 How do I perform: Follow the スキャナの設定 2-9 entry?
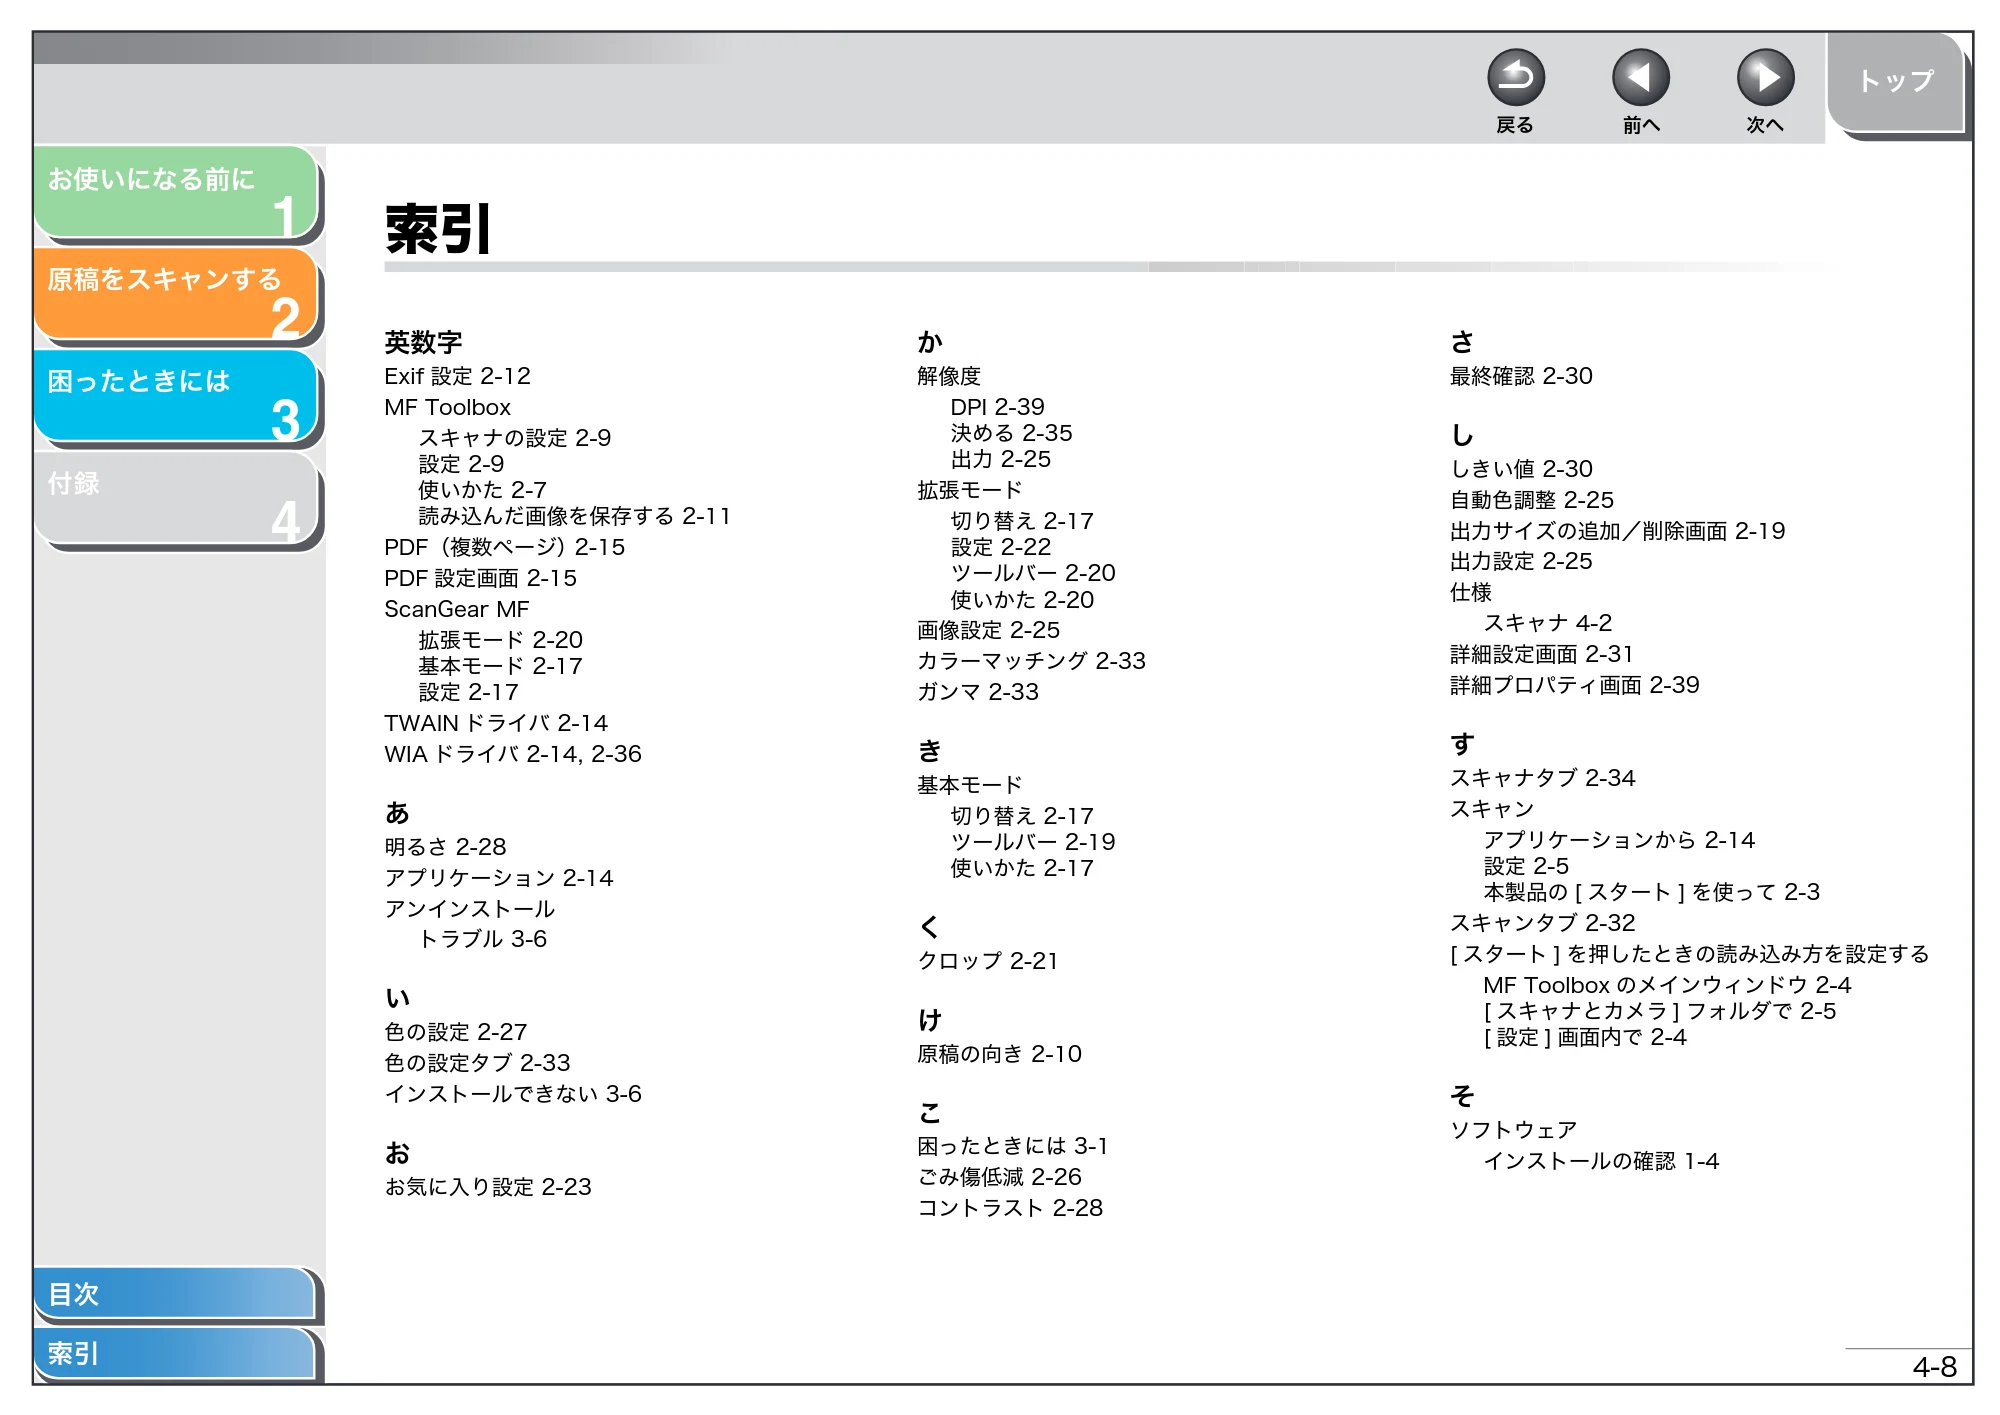[x=514, y=438]
